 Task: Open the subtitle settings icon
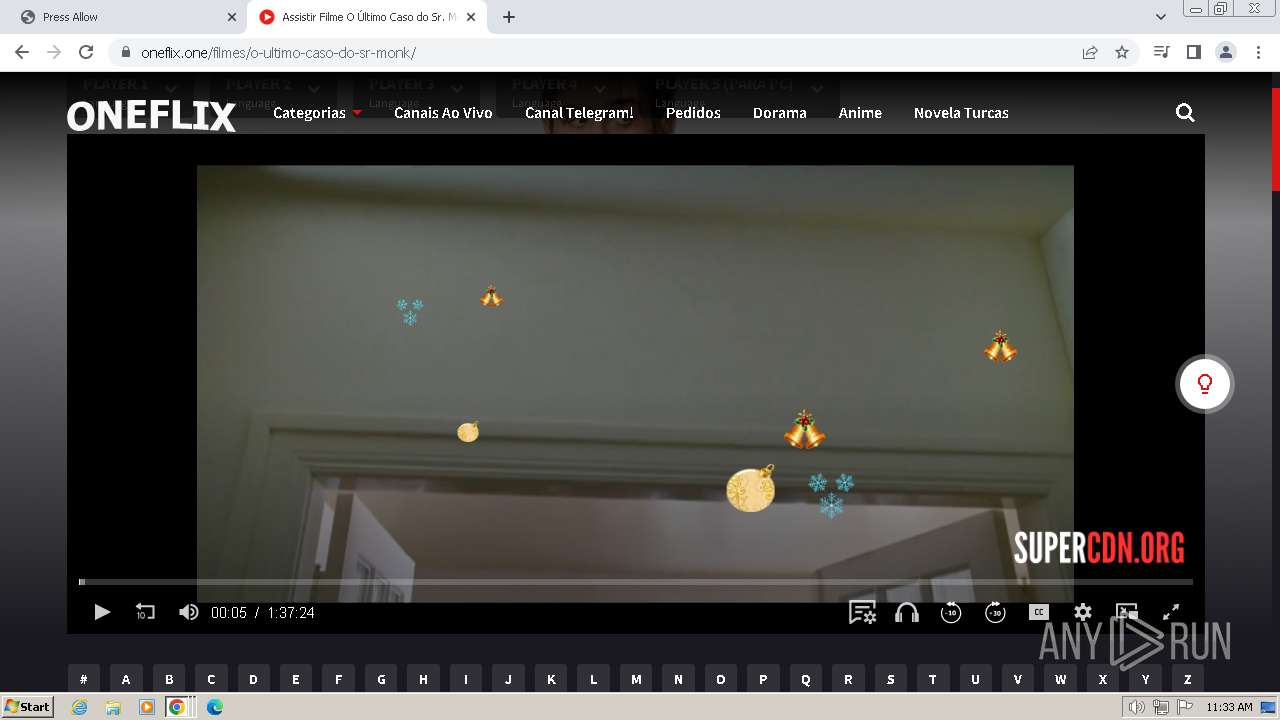(x=862, y=612)
